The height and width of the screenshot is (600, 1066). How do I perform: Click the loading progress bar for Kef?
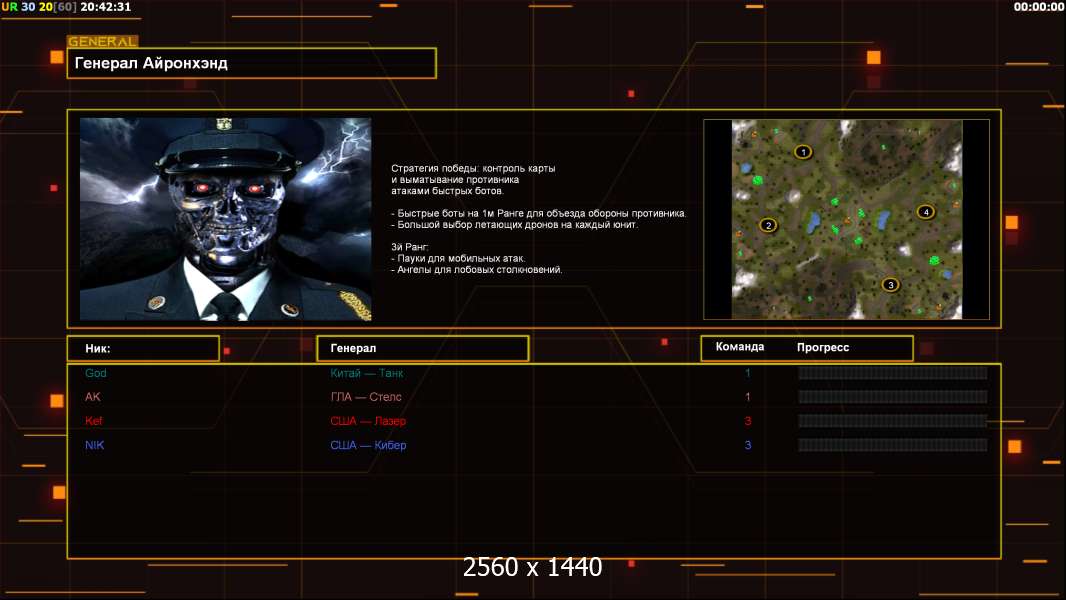(x=892, y=421)
